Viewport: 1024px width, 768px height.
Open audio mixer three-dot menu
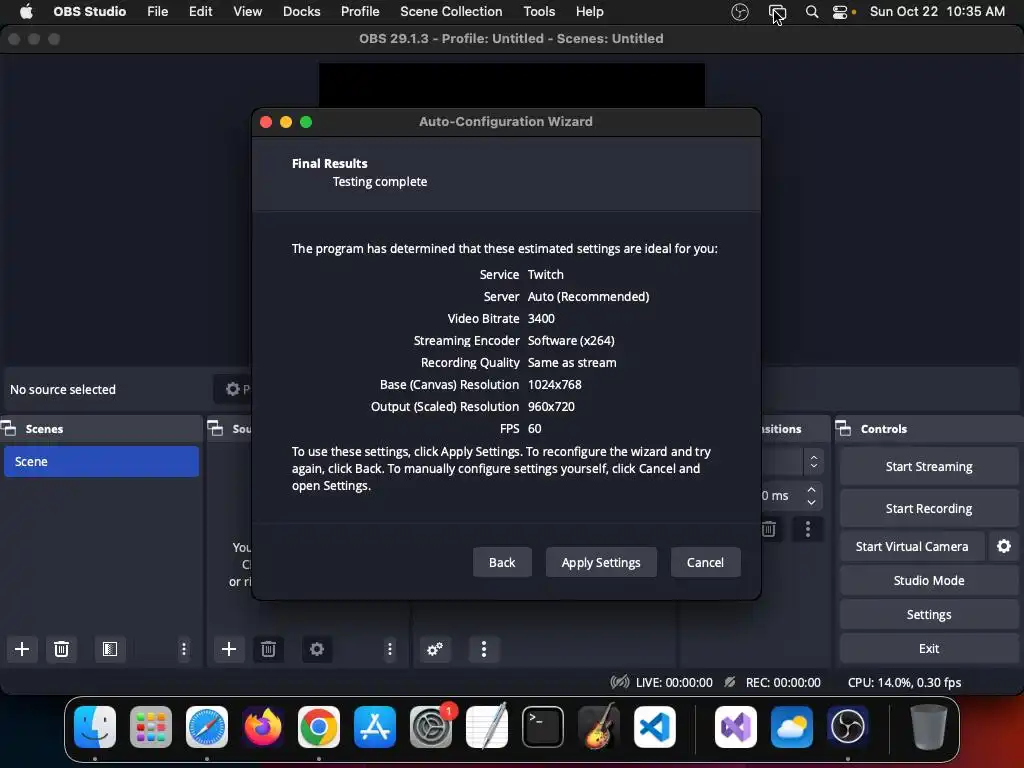(484, 648)
